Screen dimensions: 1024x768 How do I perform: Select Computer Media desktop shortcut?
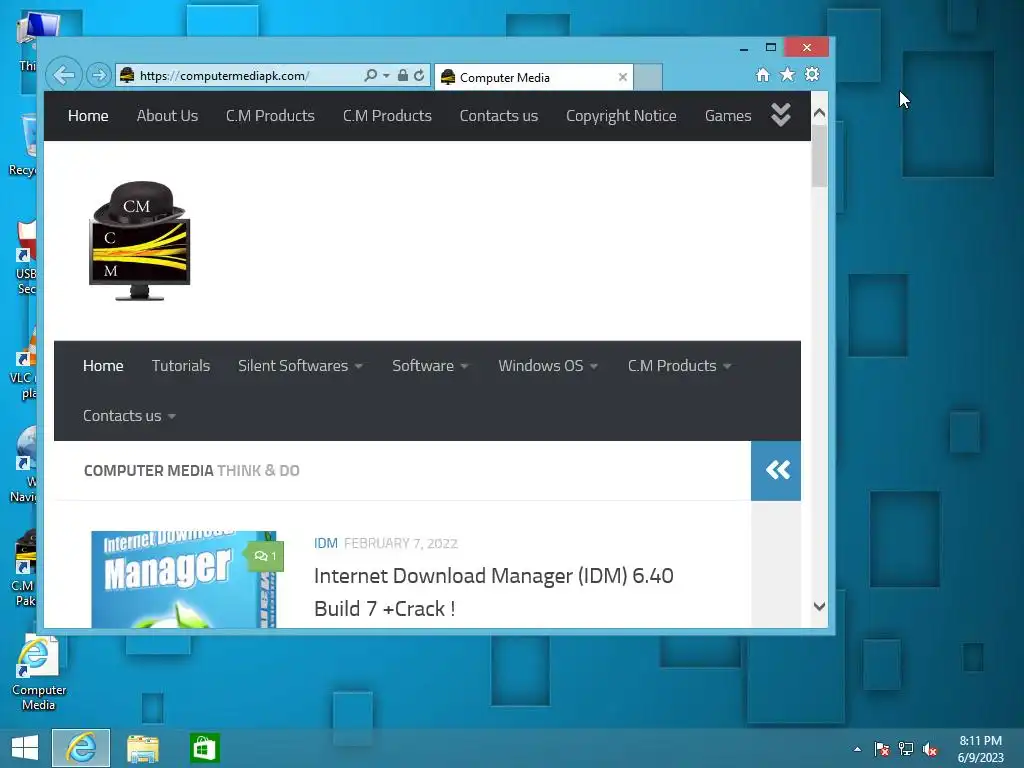tap(39, 673)
